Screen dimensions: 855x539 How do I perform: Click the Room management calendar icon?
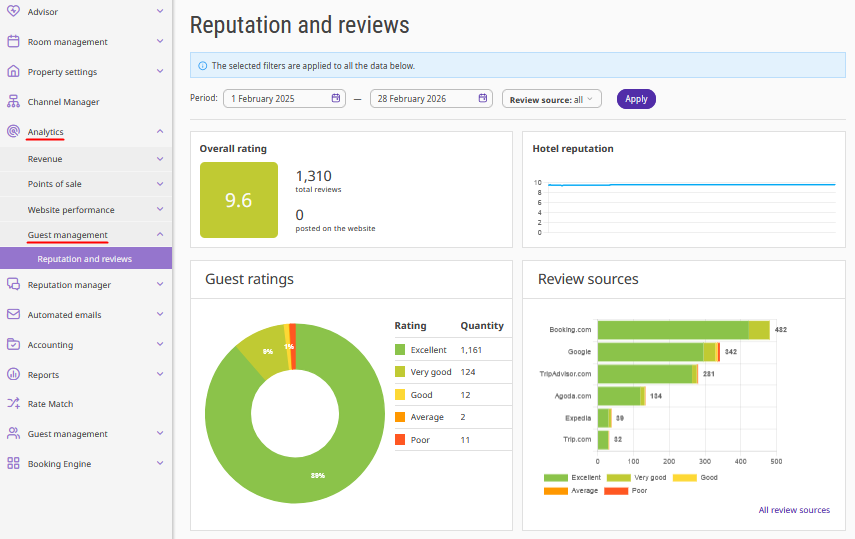pyautogui.click(x=13, y=42)
